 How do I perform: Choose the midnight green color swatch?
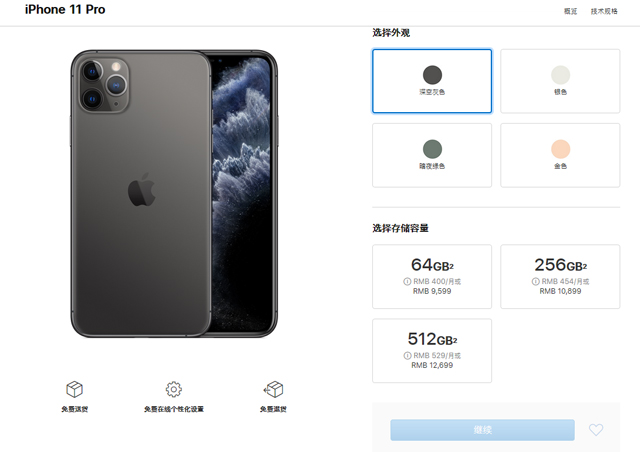(x=432, y=155)
